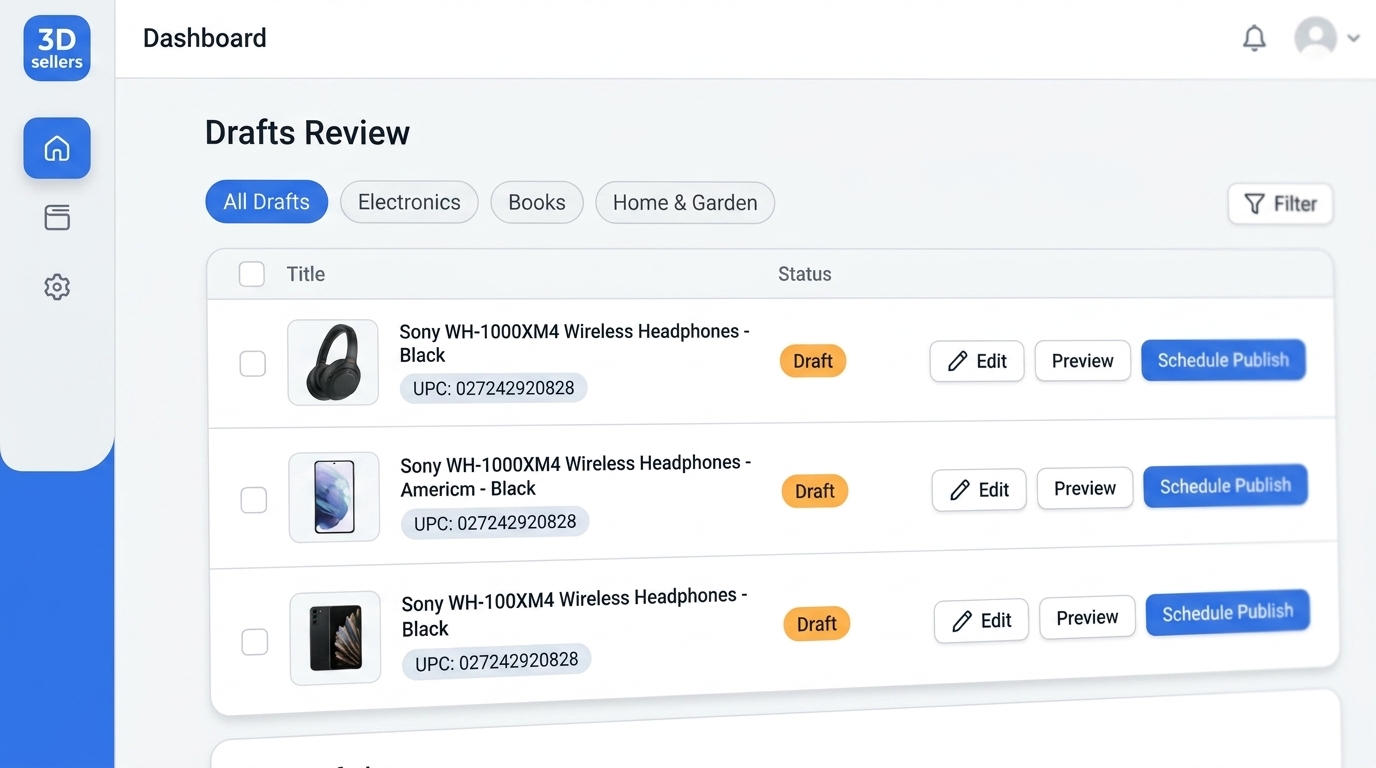Switch to the Electronics tab
This screenshot has width=1376, height=768.
point(409,202)
